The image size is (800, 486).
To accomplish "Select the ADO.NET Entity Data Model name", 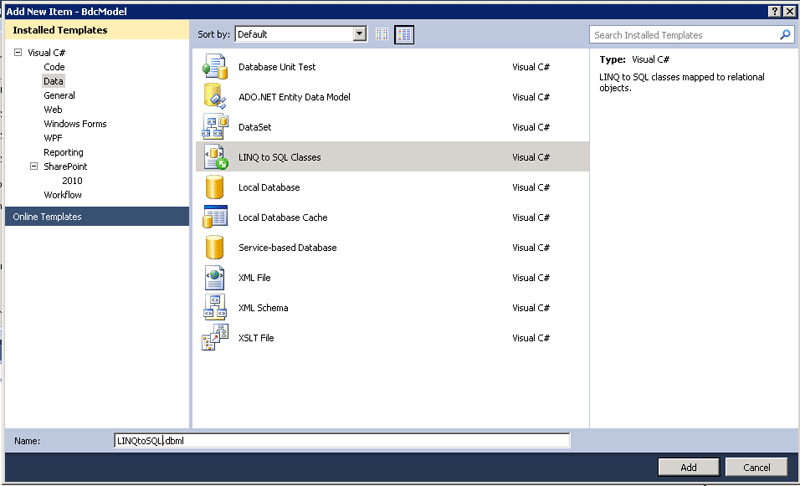I will tap(294, 97).
